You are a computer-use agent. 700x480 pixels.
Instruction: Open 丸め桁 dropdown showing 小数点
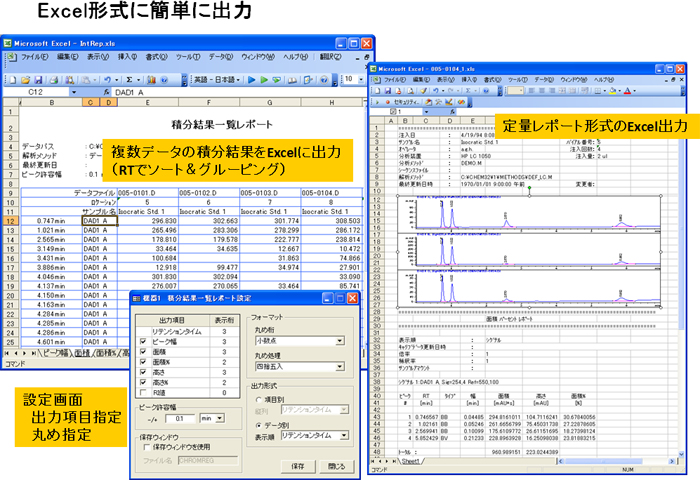point(340,341)
